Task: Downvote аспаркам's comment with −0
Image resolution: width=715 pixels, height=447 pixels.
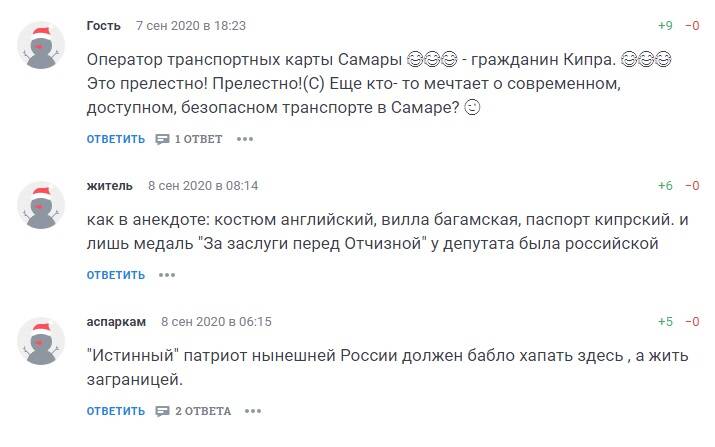Action: 692,322
